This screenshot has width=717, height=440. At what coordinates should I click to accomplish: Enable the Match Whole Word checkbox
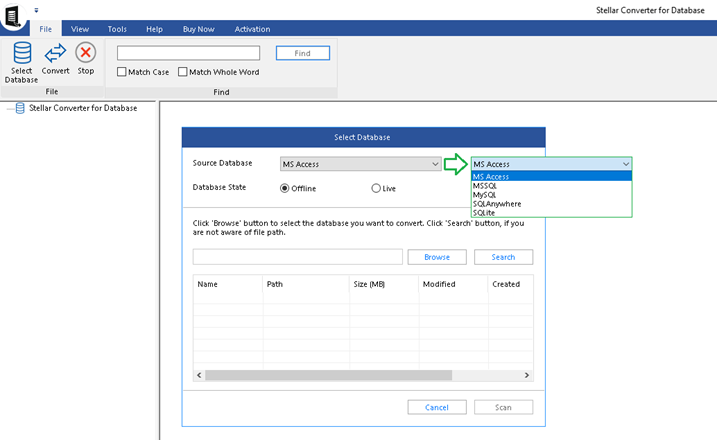(182, 72)
